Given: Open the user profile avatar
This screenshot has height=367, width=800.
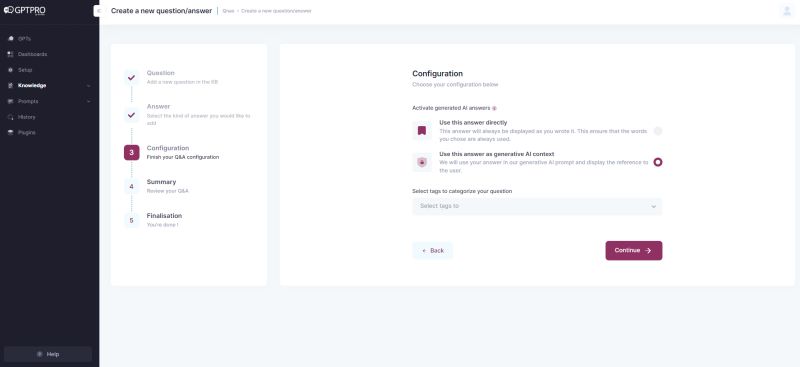Looking at the screenshot, I should pyautogui.click(x=786, y=11).
